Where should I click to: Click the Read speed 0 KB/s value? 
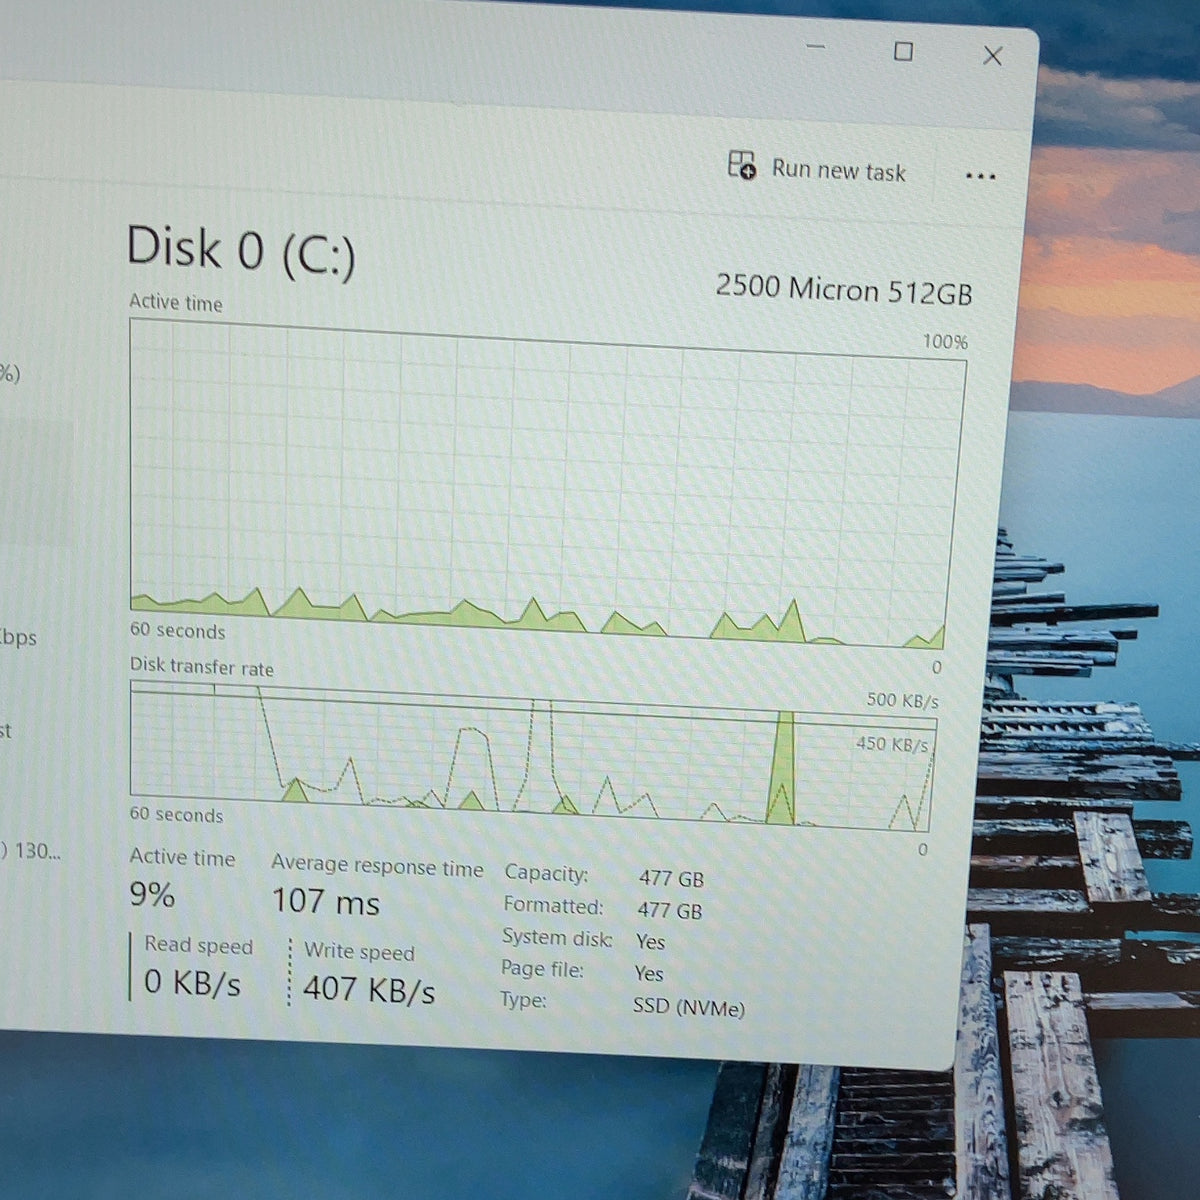click(192, 983)
